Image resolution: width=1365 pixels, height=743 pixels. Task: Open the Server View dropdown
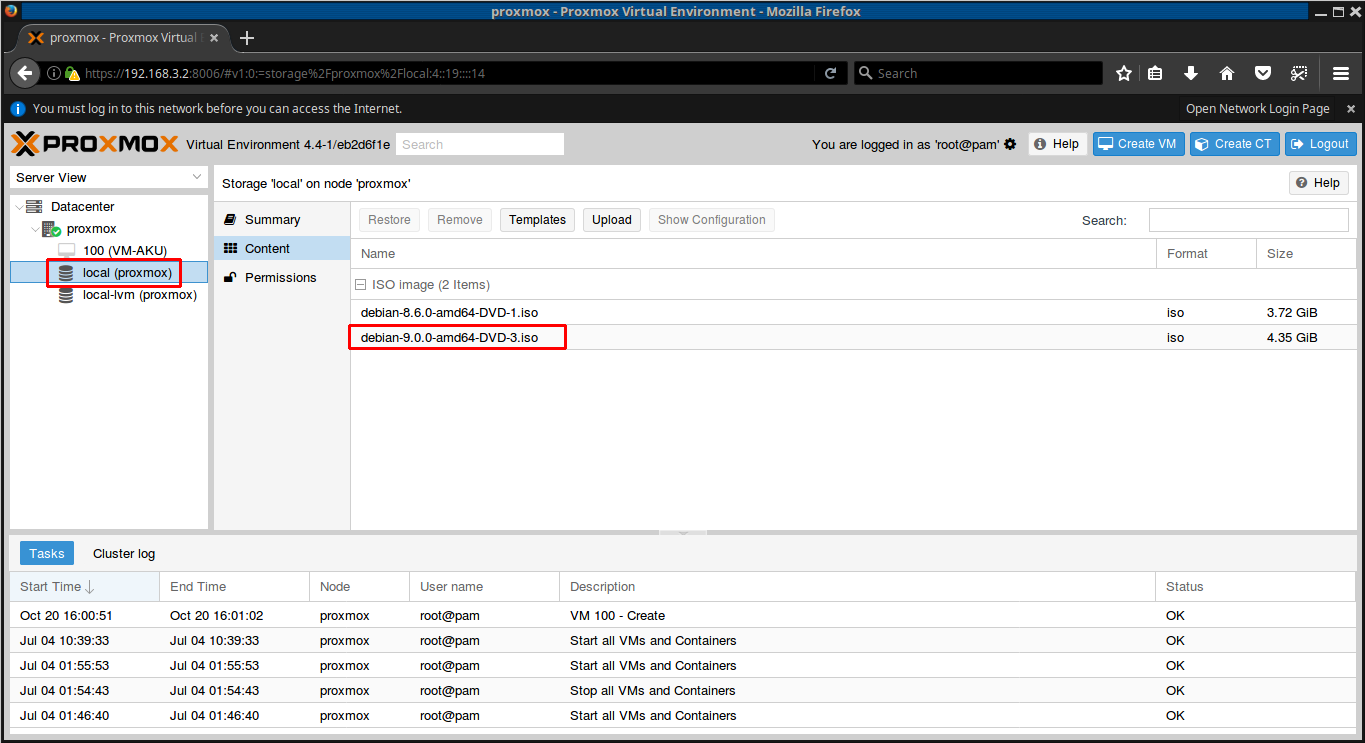(109, 177)
